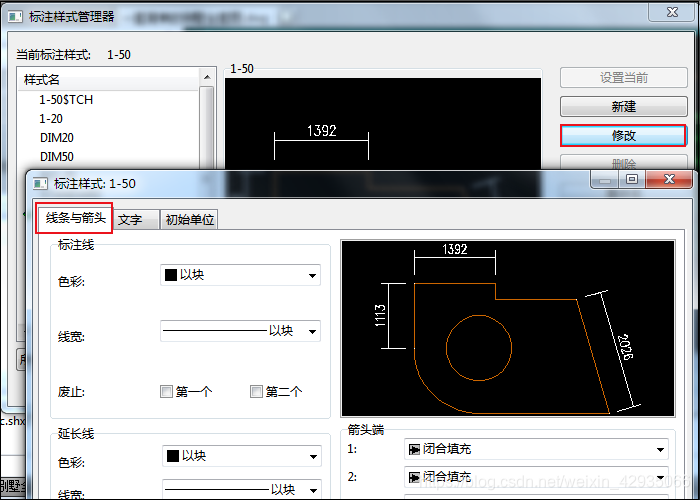Viewport: 700px width, 500px height.
Task: Select style DIM50 in the list
Action: (x=57, y=157)
